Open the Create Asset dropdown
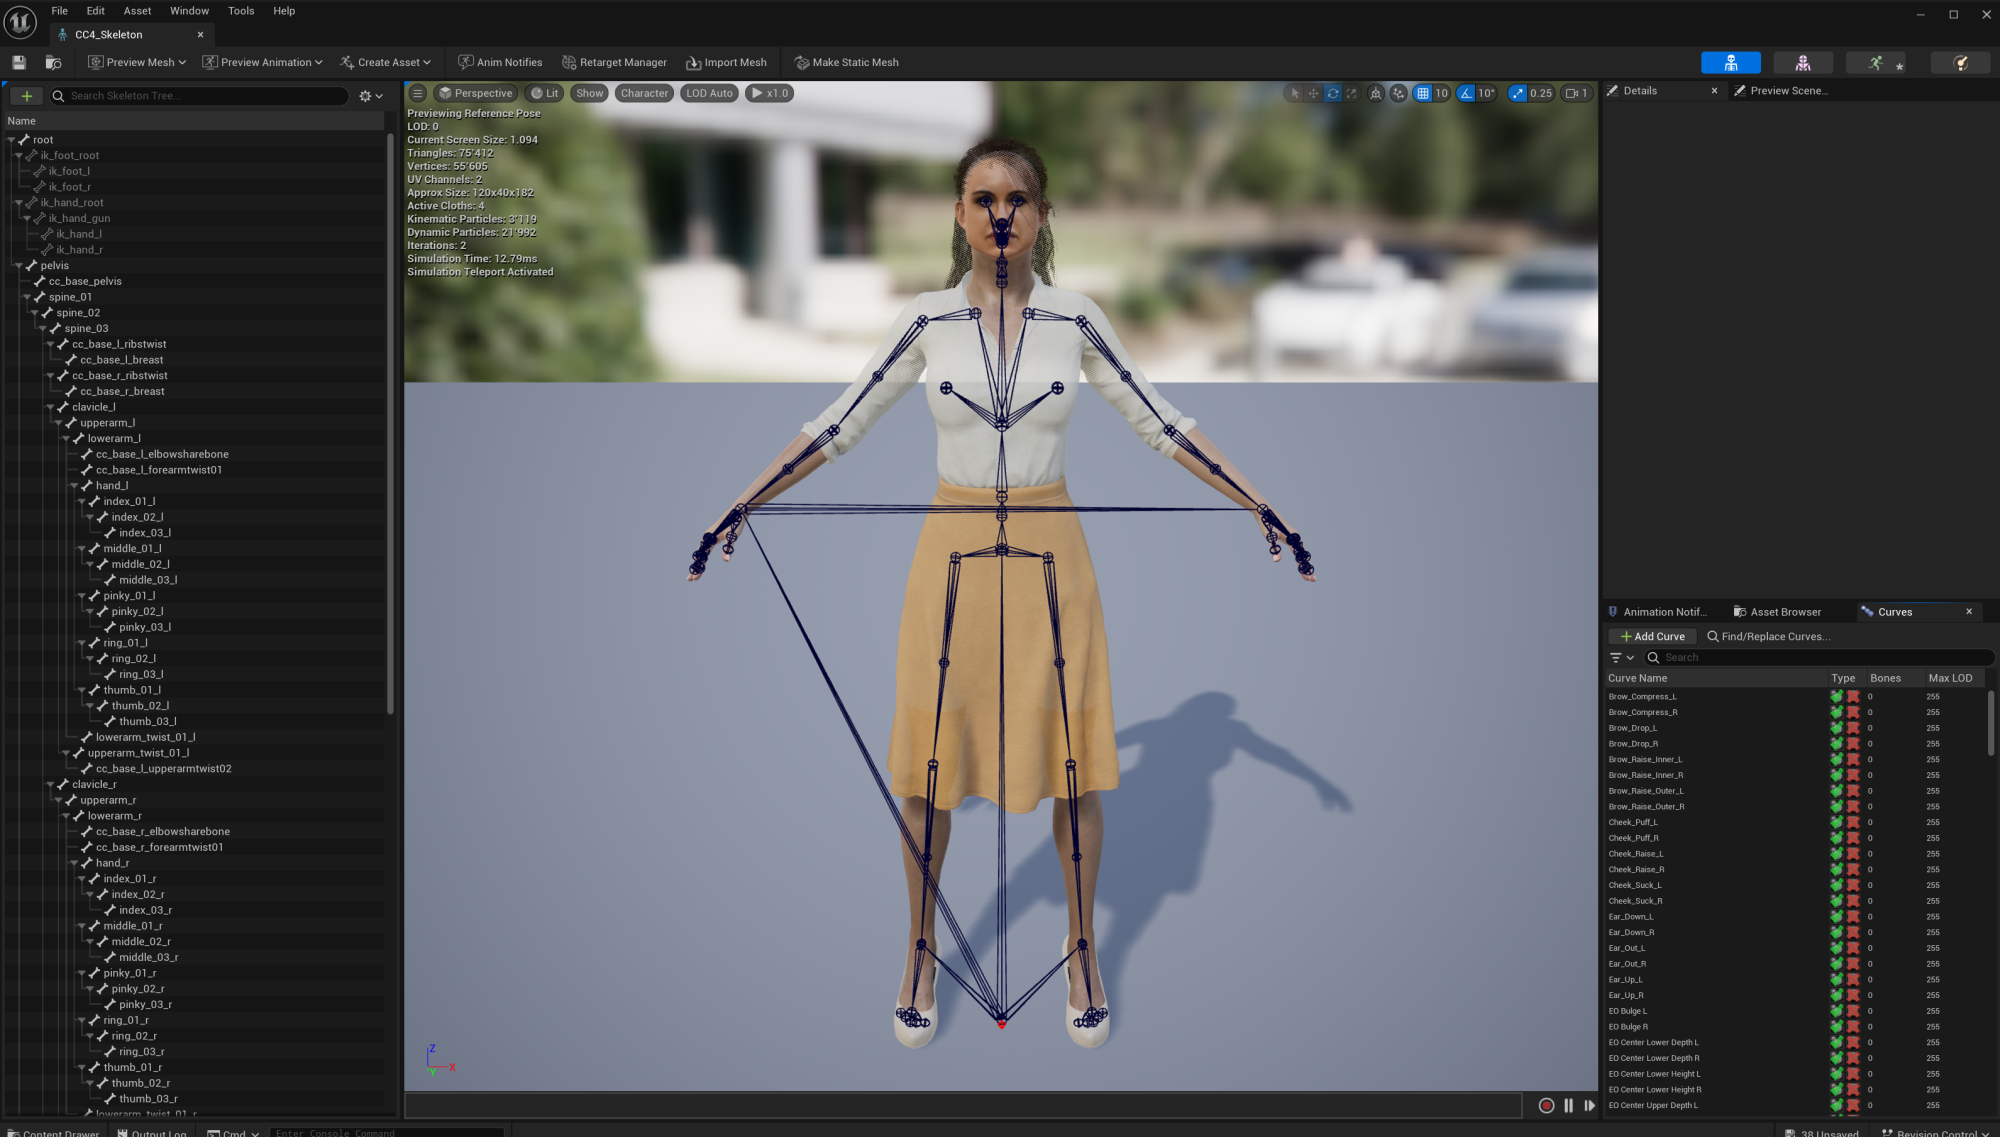 point(385,62)
